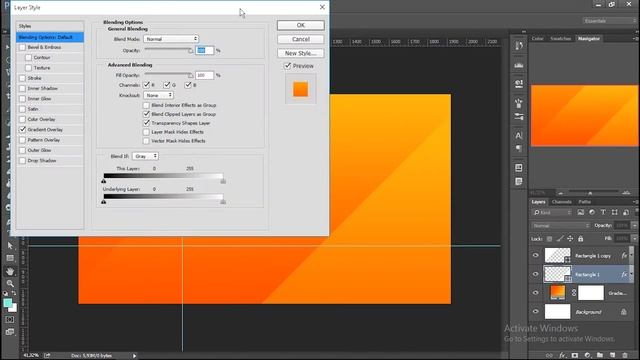
Task: Click the New Style... button
Action: pyautogui.click(x=301, y=53)
